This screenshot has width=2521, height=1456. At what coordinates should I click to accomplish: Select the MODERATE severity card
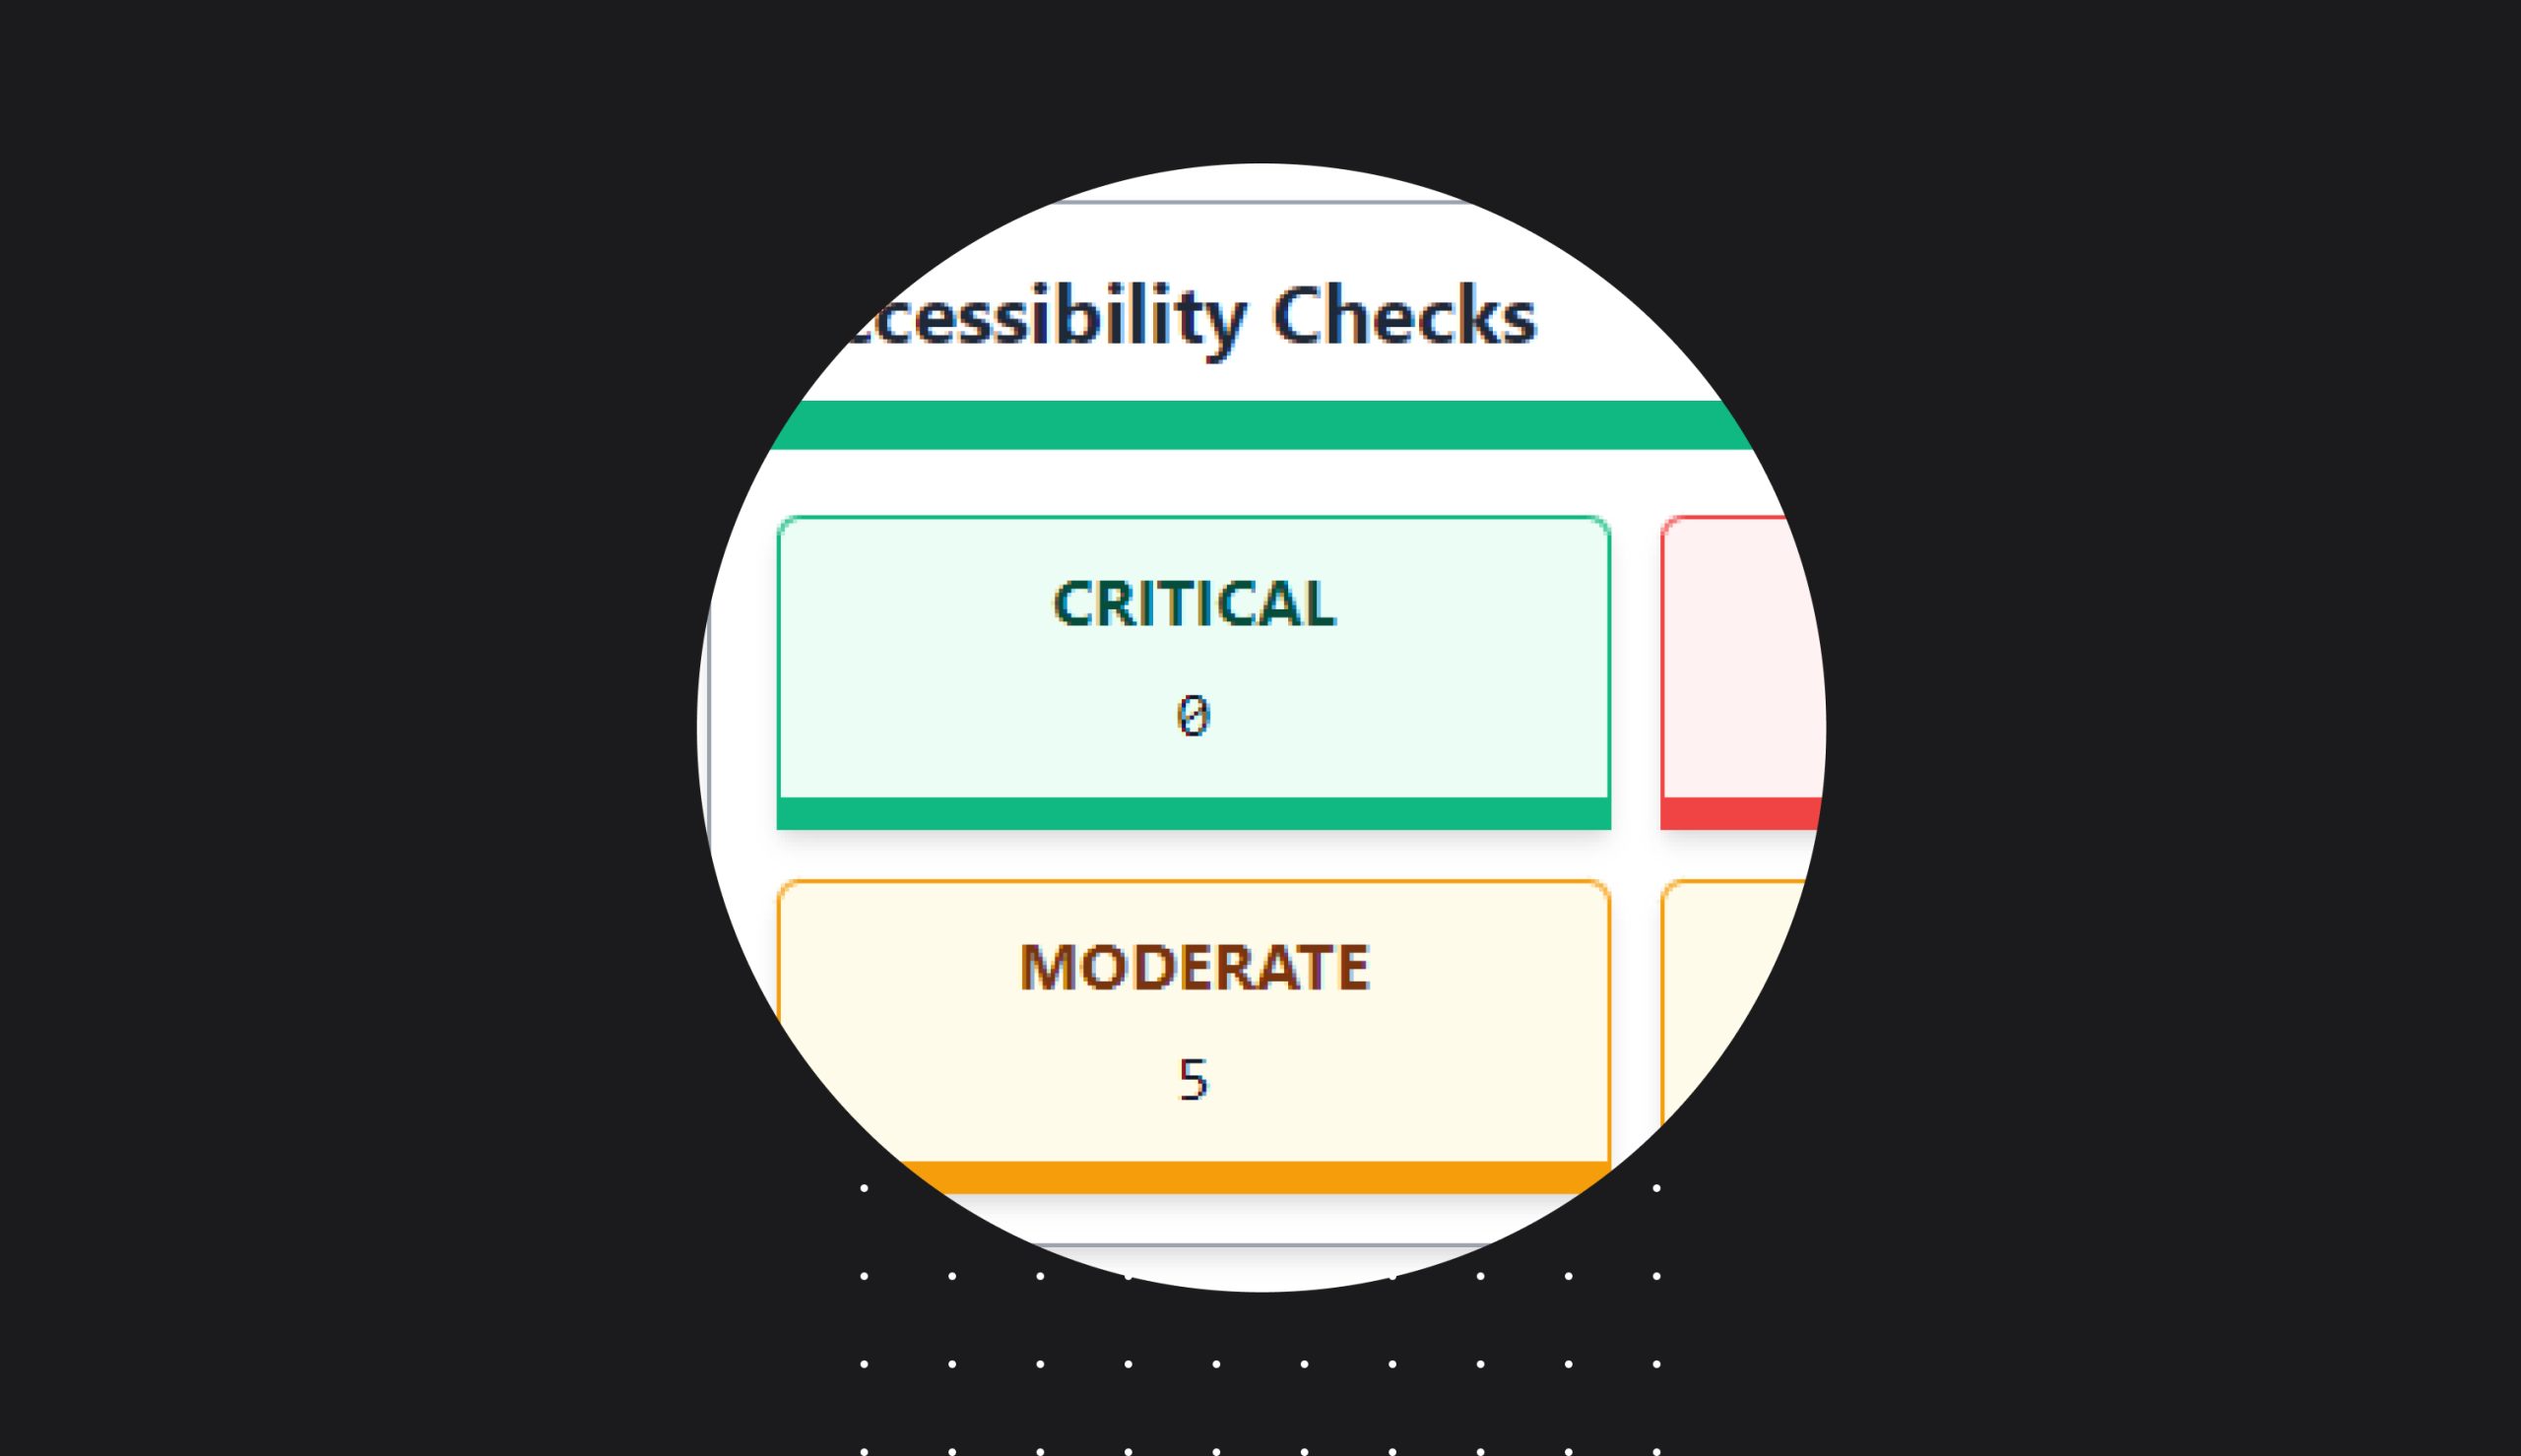click(1193, 1036)
